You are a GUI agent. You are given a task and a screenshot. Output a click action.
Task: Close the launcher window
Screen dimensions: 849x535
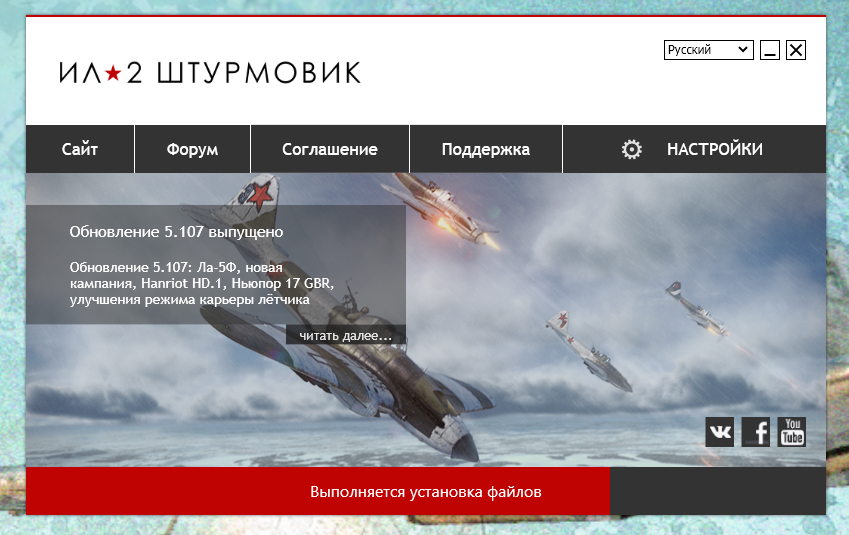click(x=795, y=50)
